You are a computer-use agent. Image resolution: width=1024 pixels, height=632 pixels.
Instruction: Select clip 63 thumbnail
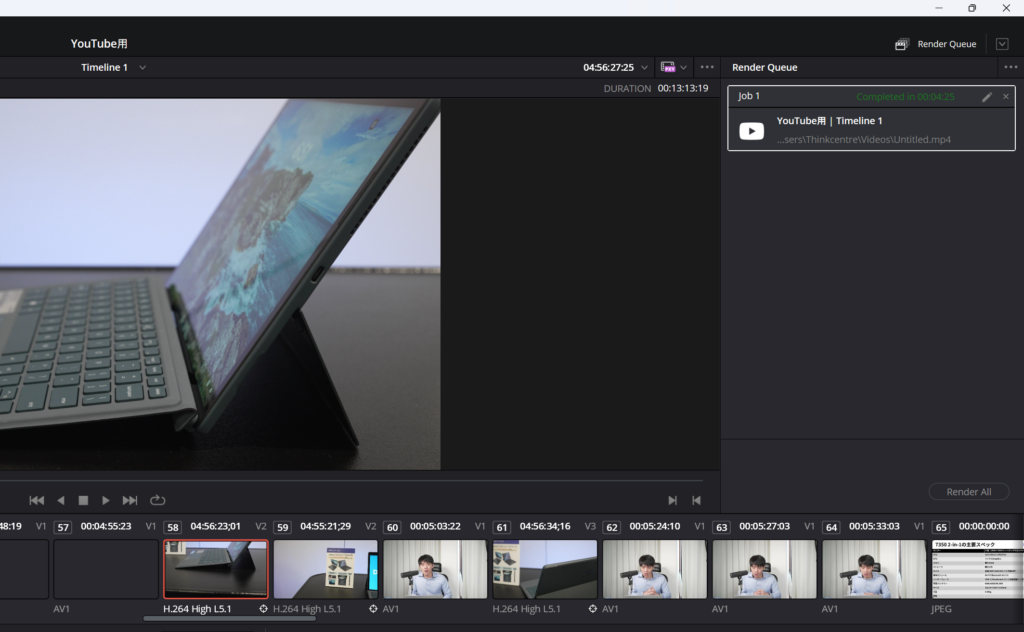pyautogui.click(x=764, y=569)
